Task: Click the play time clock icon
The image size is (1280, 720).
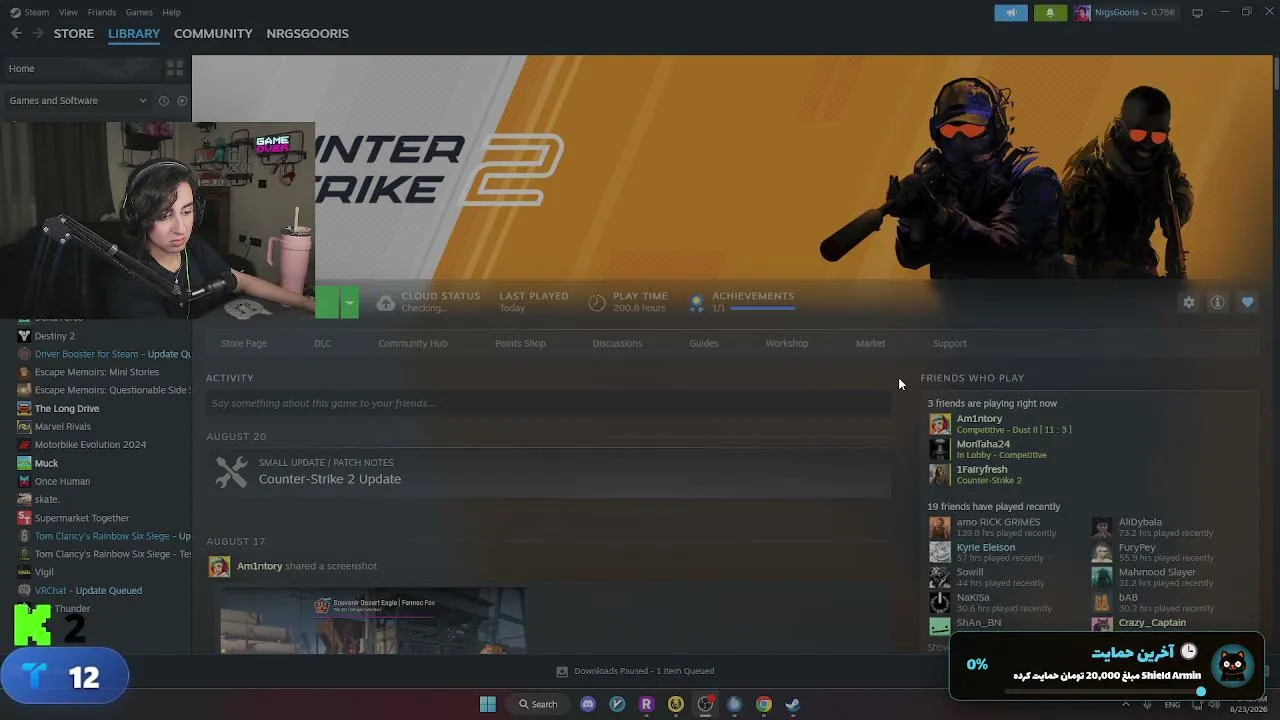Action: pyautogui.click(x=597, y=302)
